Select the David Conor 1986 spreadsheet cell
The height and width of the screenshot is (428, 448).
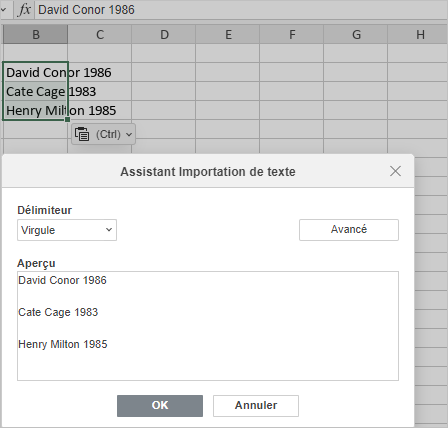pos(35,72)
